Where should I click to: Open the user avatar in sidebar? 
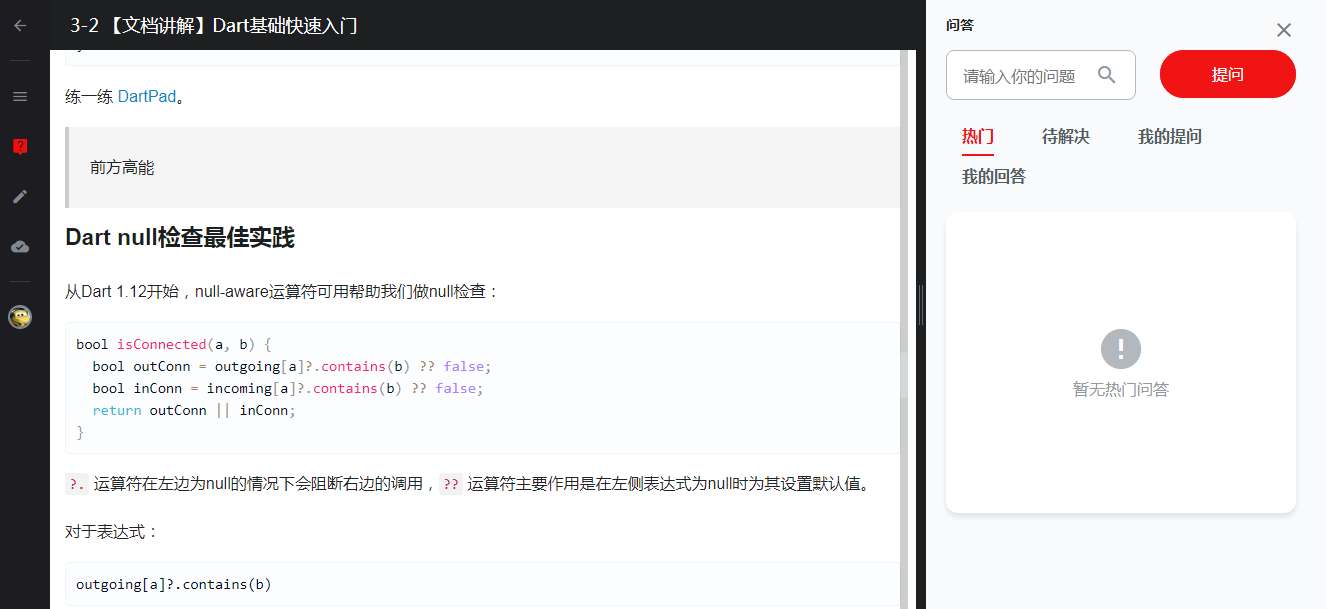pos(20,318)
